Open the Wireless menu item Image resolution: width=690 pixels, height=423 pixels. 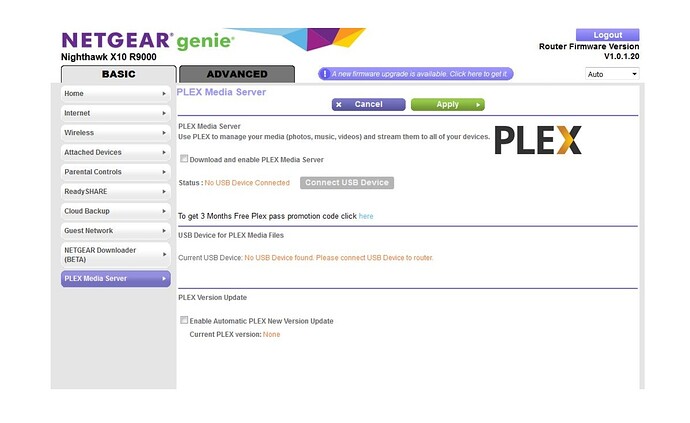click(116, 132)
